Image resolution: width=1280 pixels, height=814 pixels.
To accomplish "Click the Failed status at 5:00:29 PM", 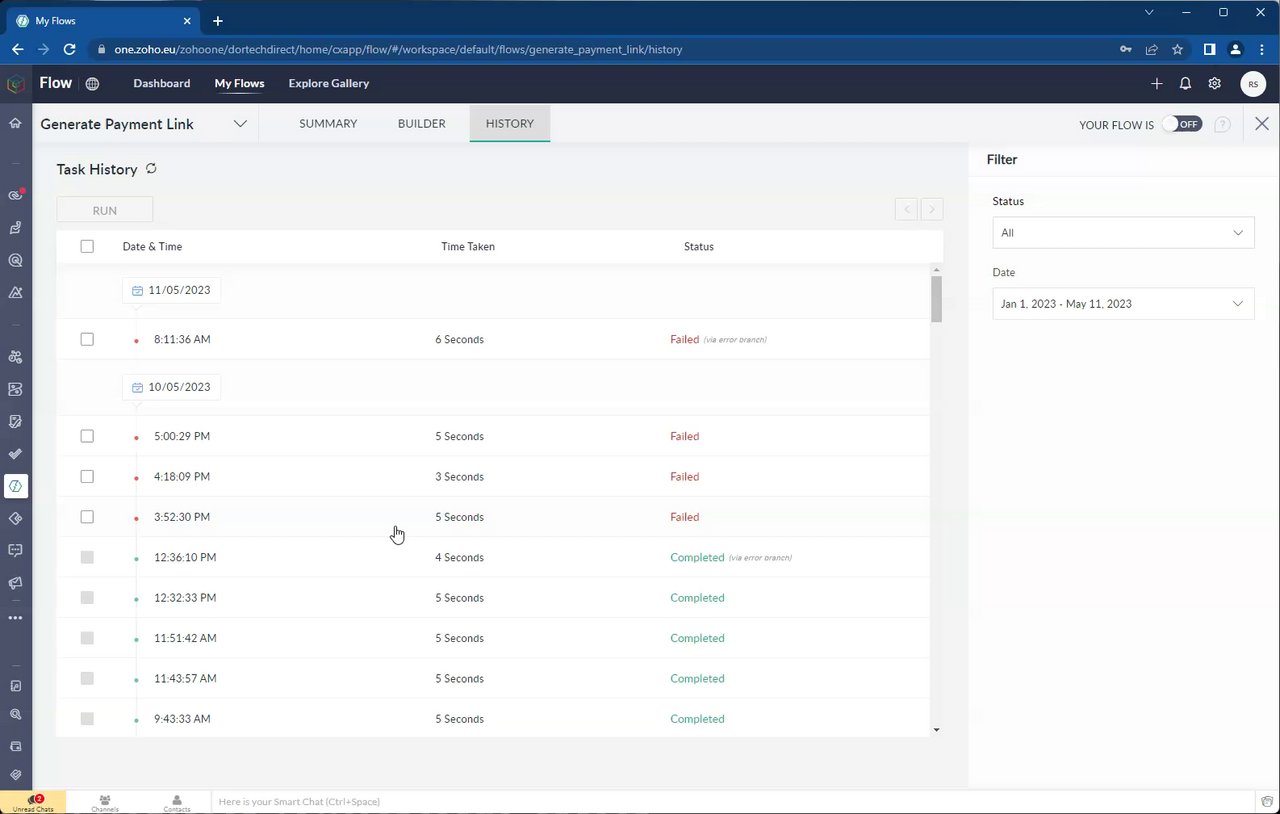I will (685, 436).
